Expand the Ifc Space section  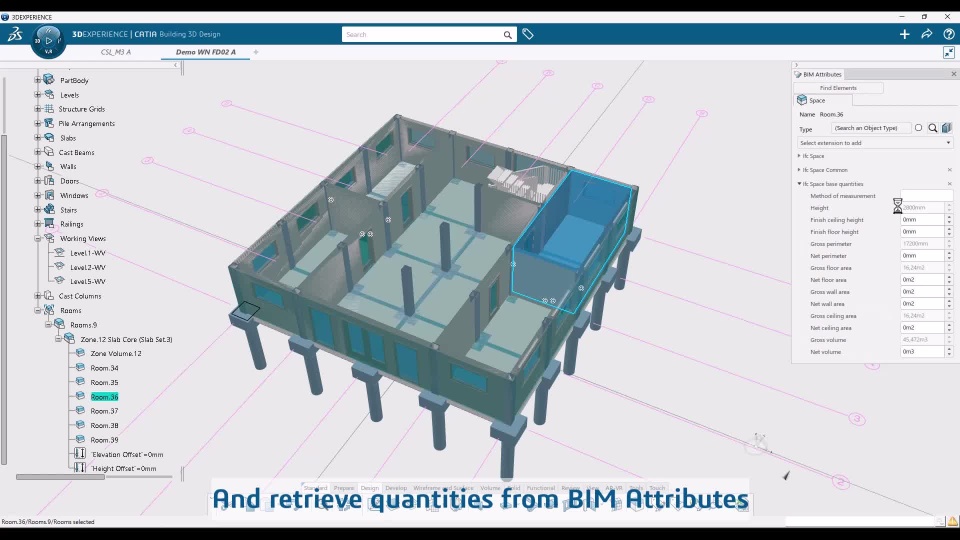tap(799, 156)
